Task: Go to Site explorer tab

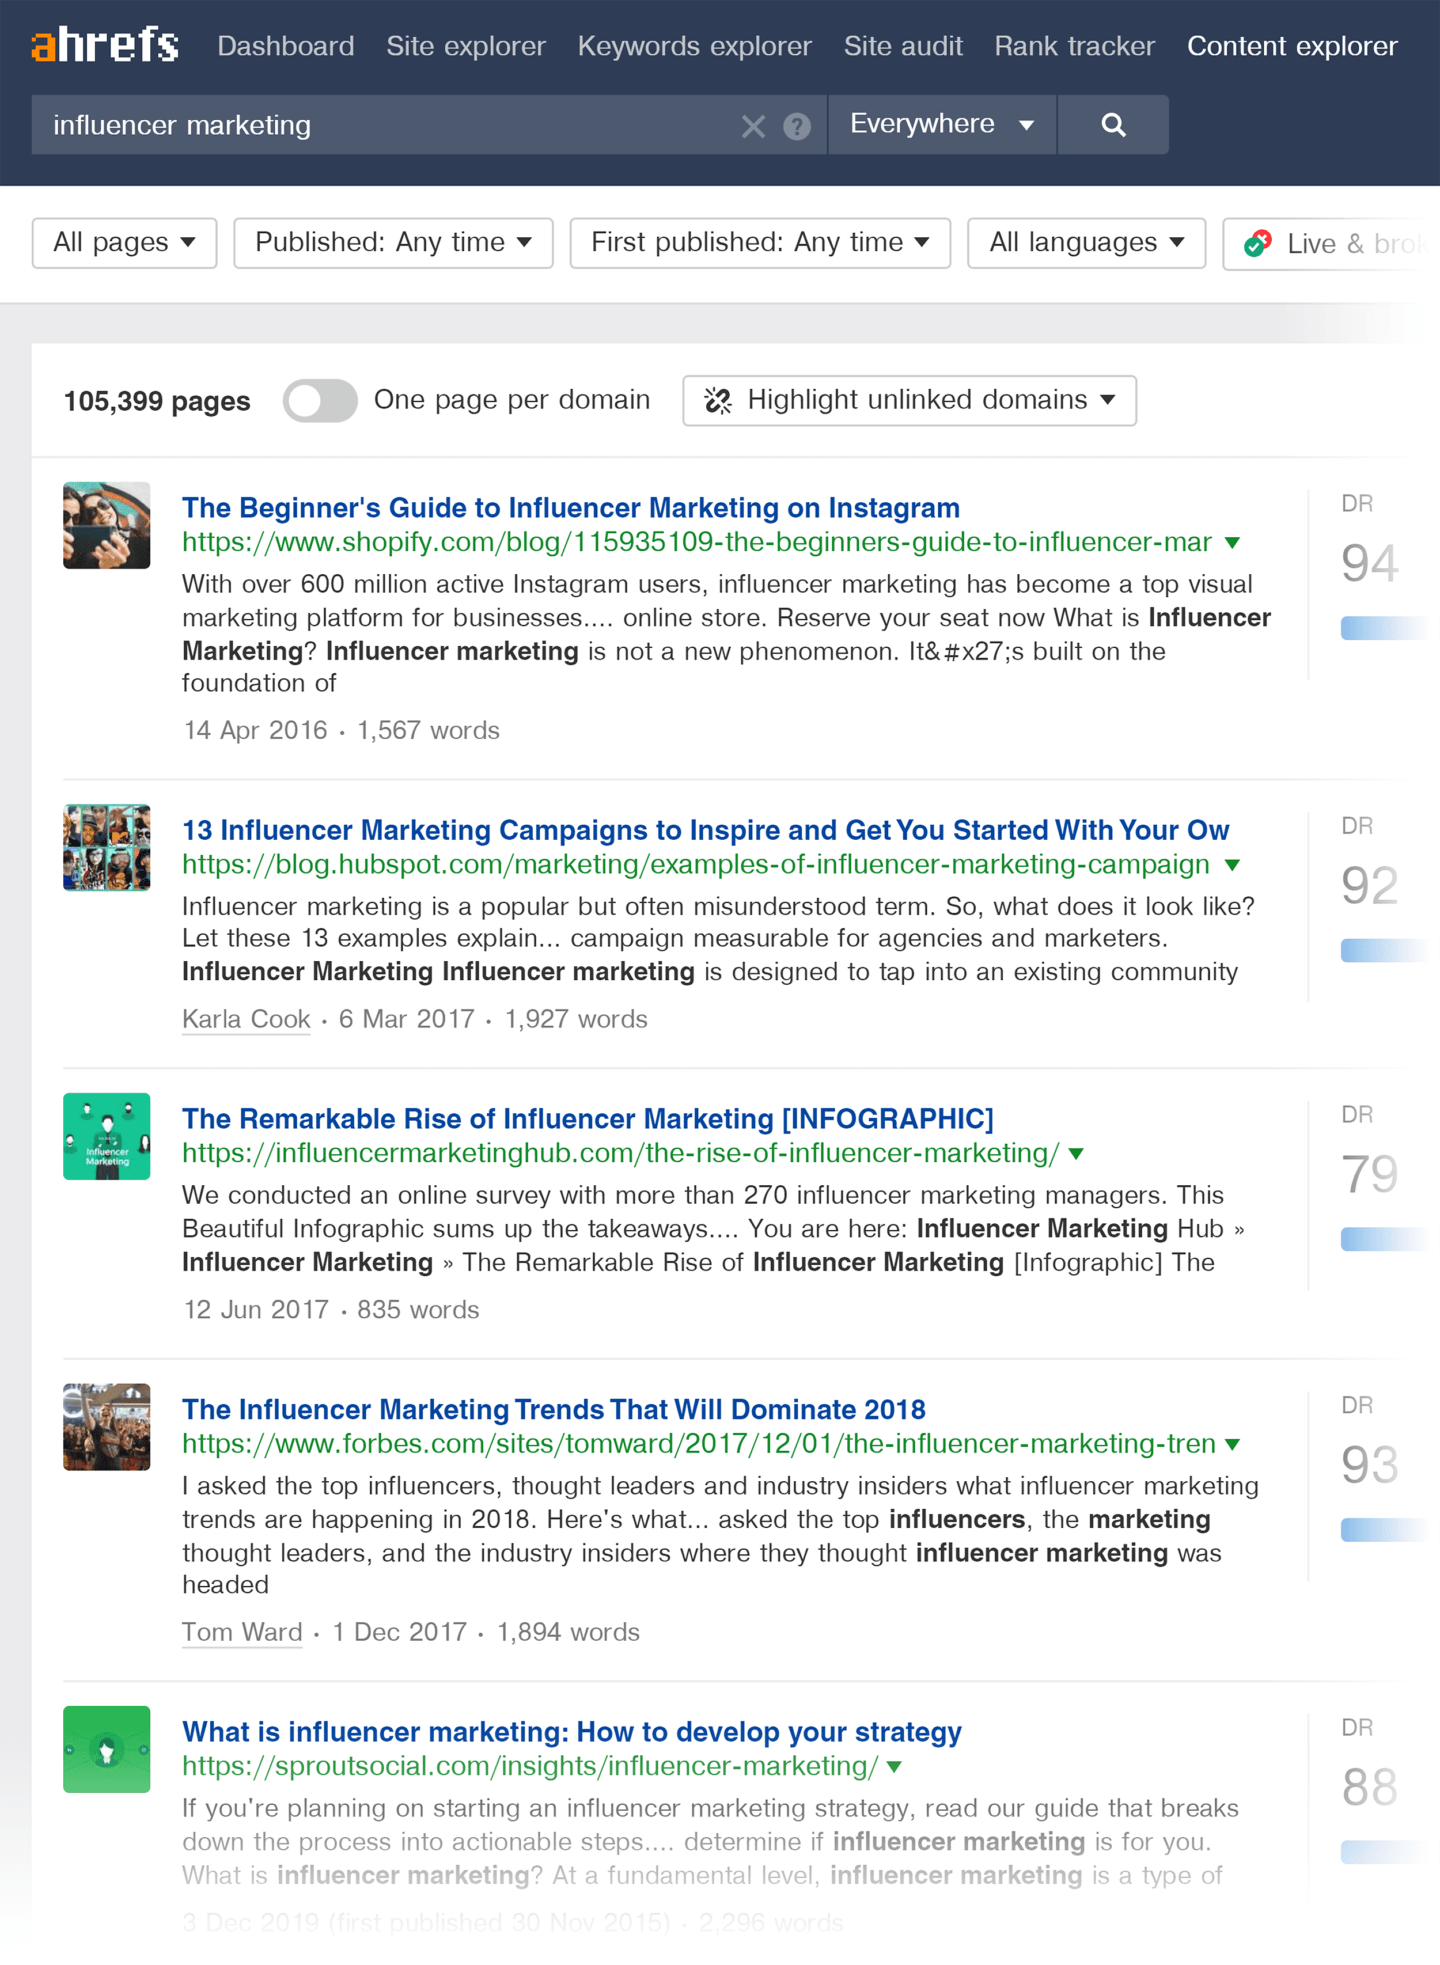Action: (x=466, y=46)
